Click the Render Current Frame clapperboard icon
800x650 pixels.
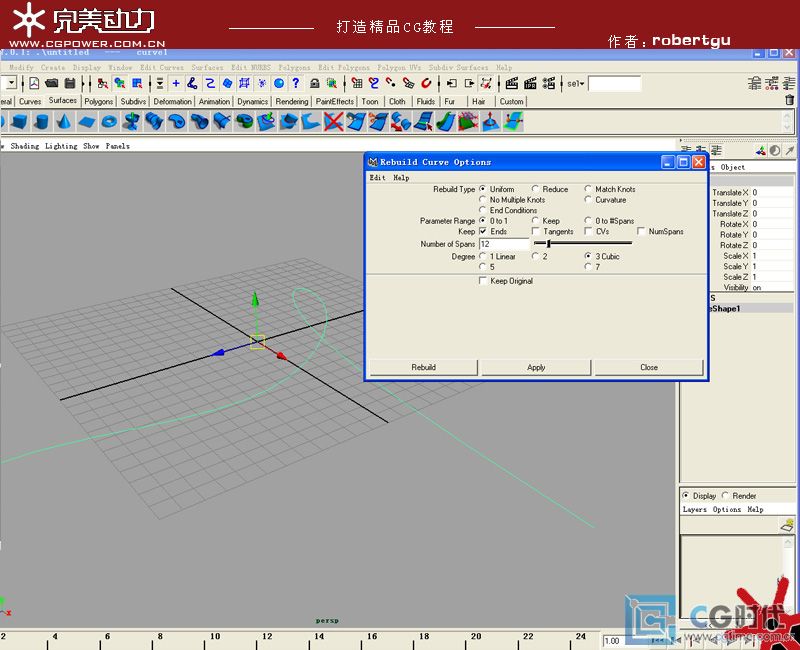[512, 83]
